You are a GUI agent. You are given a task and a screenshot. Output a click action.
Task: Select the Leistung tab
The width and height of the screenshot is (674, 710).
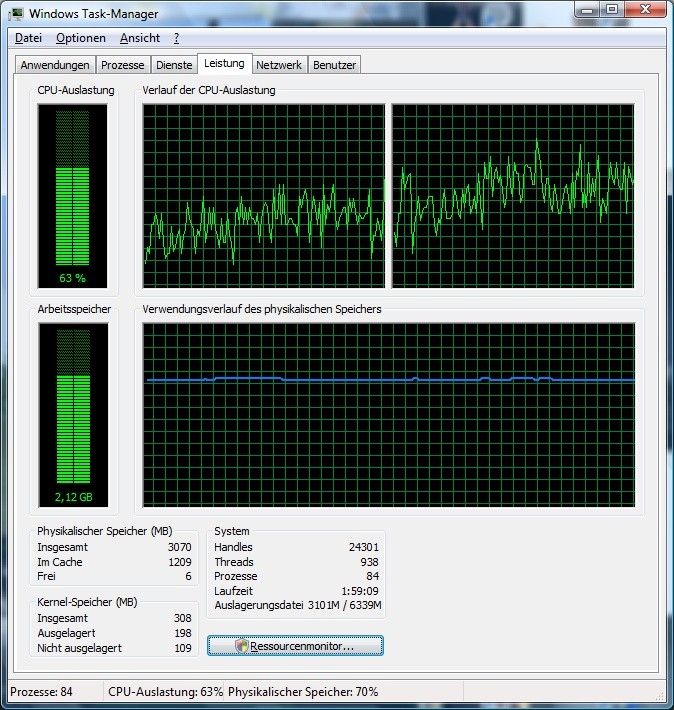[224, 64]
